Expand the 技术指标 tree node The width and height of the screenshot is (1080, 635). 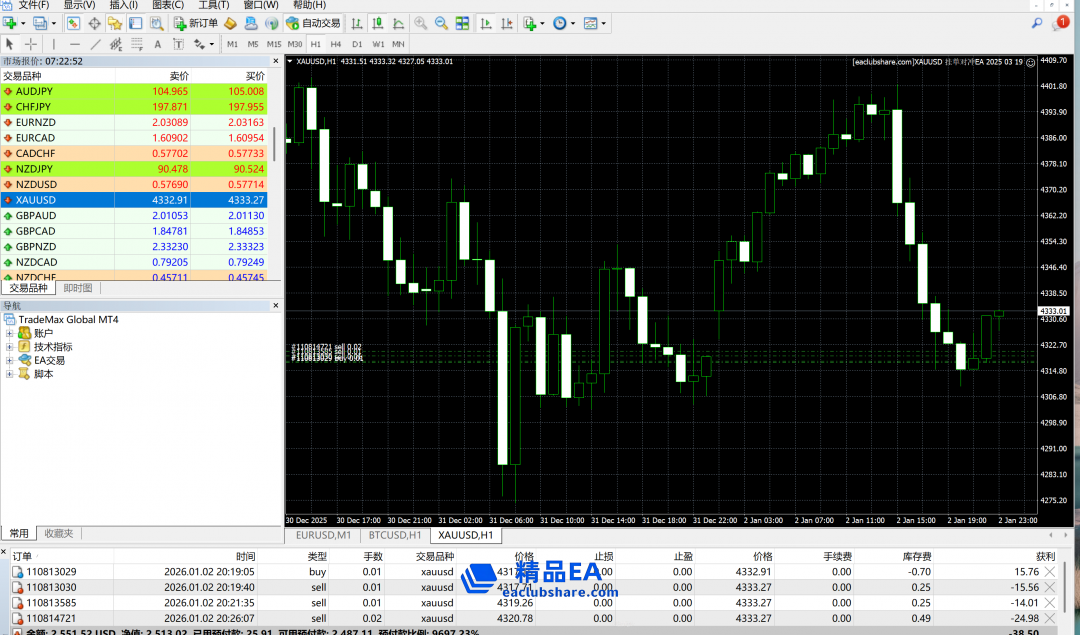point(10,347)
